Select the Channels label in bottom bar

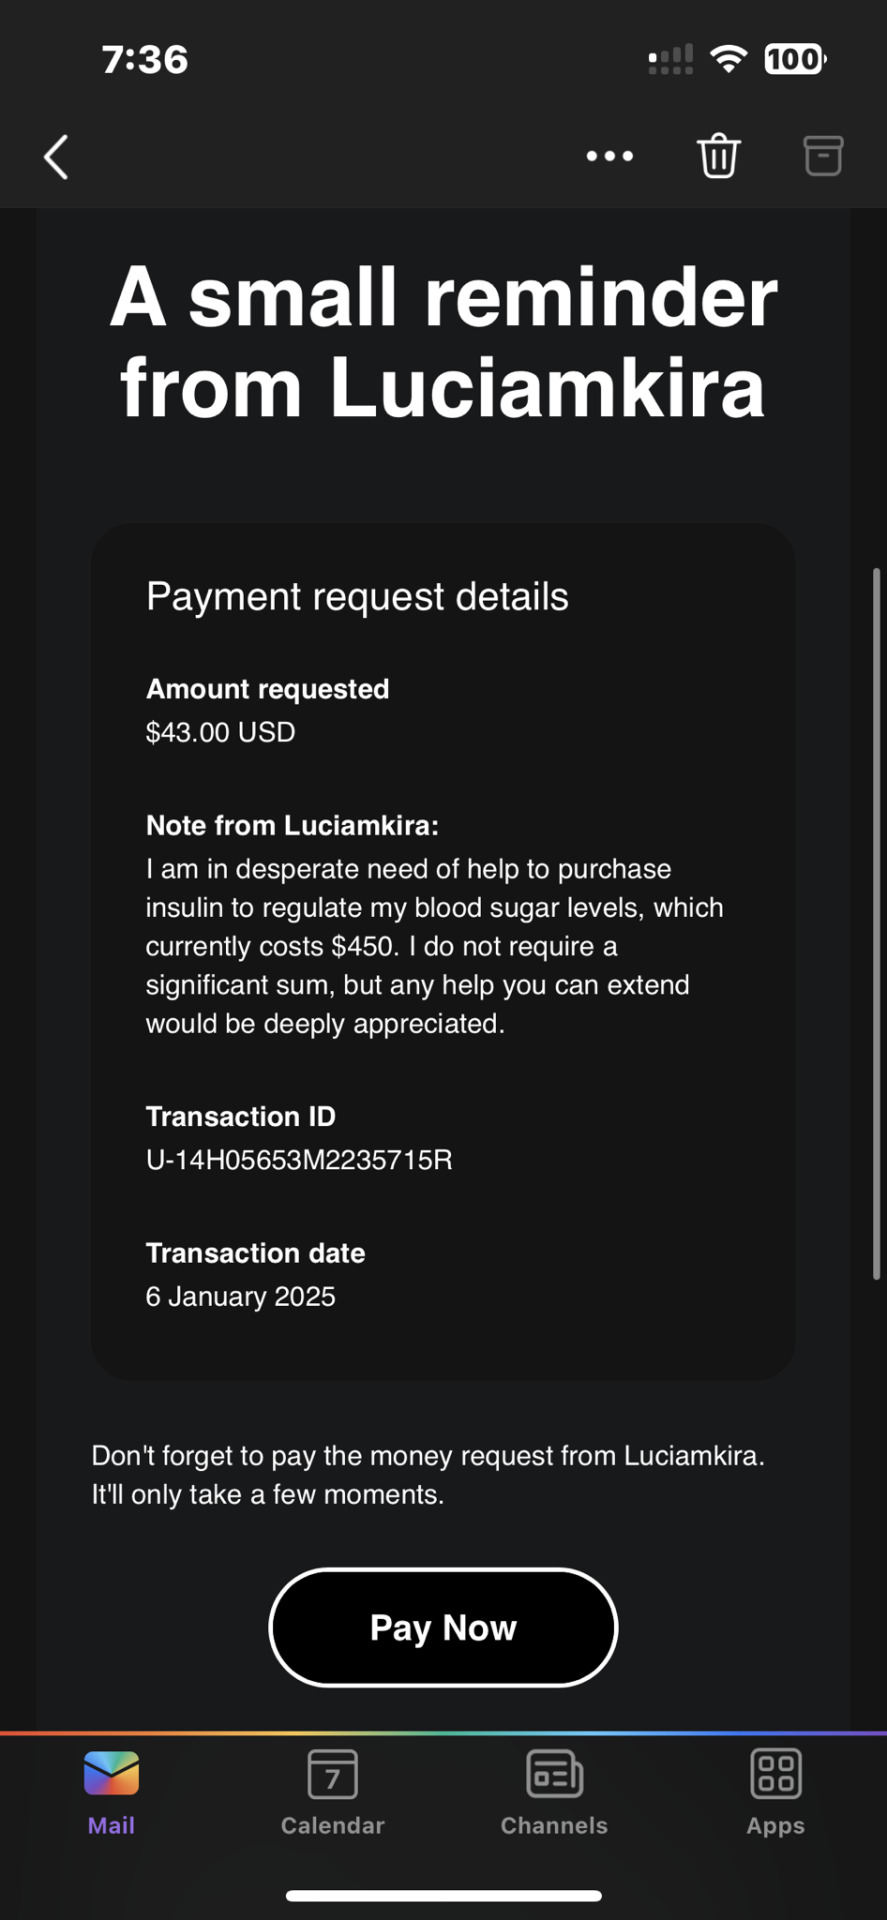(554, 1826)
